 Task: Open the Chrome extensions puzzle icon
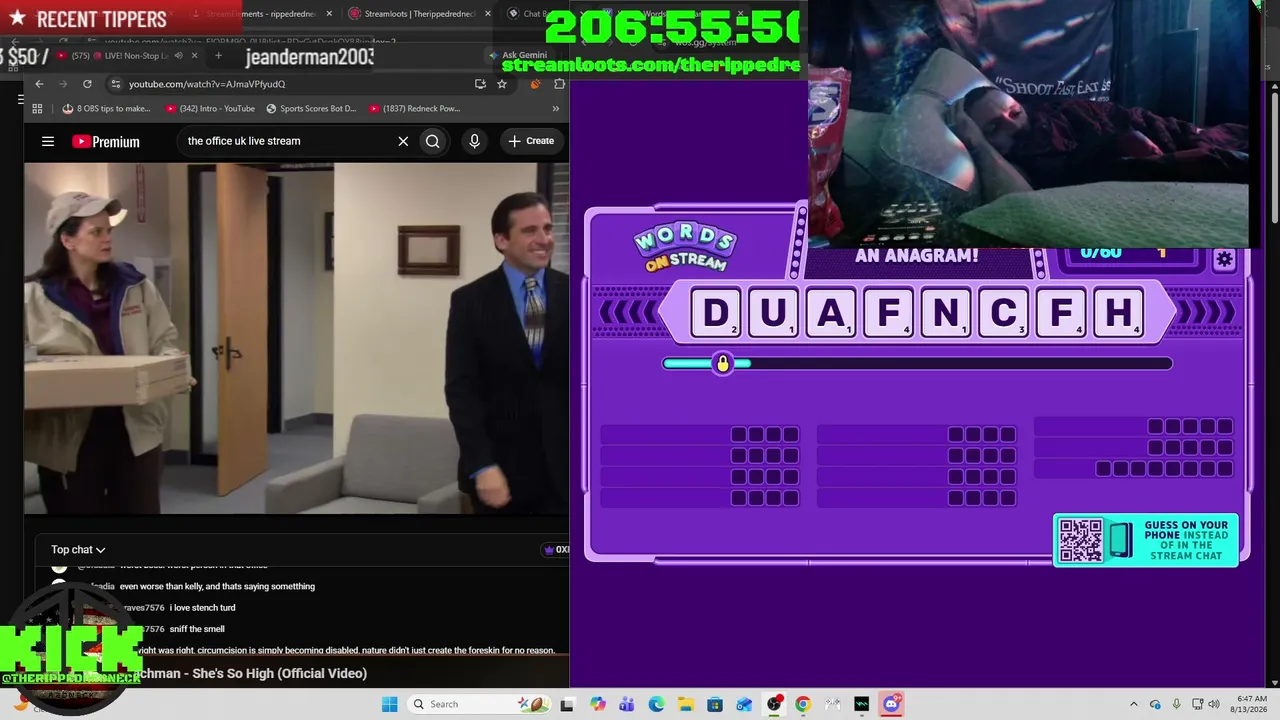[559, 84]
